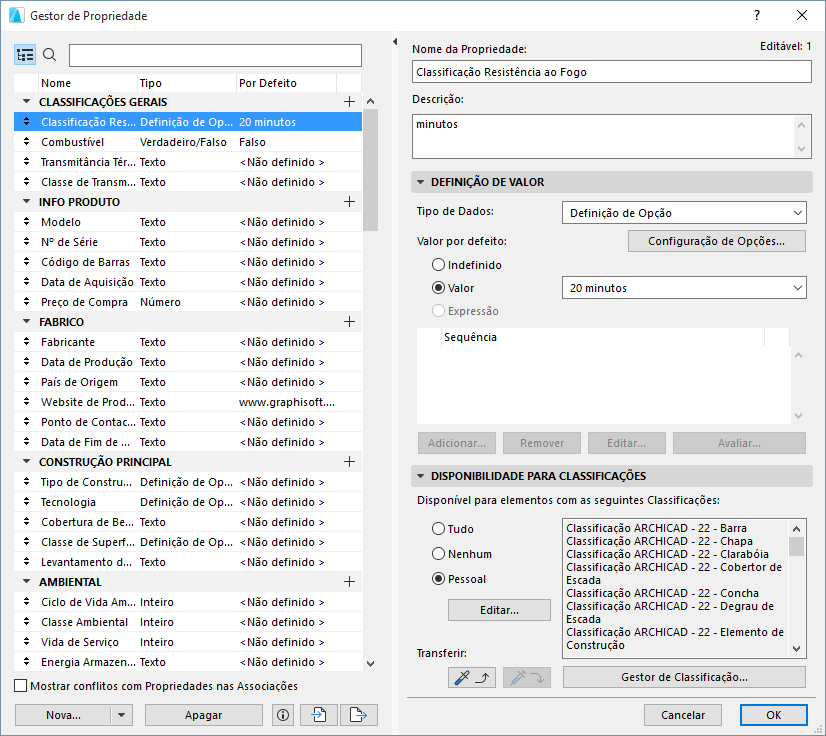Click the Nome da Propriedade field

pyautogui.click(x=612, y=72)
